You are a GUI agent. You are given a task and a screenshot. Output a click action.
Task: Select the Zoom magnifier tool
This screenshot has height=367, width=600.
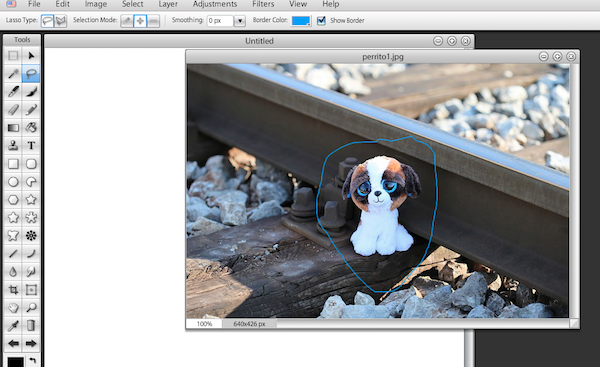31,308
